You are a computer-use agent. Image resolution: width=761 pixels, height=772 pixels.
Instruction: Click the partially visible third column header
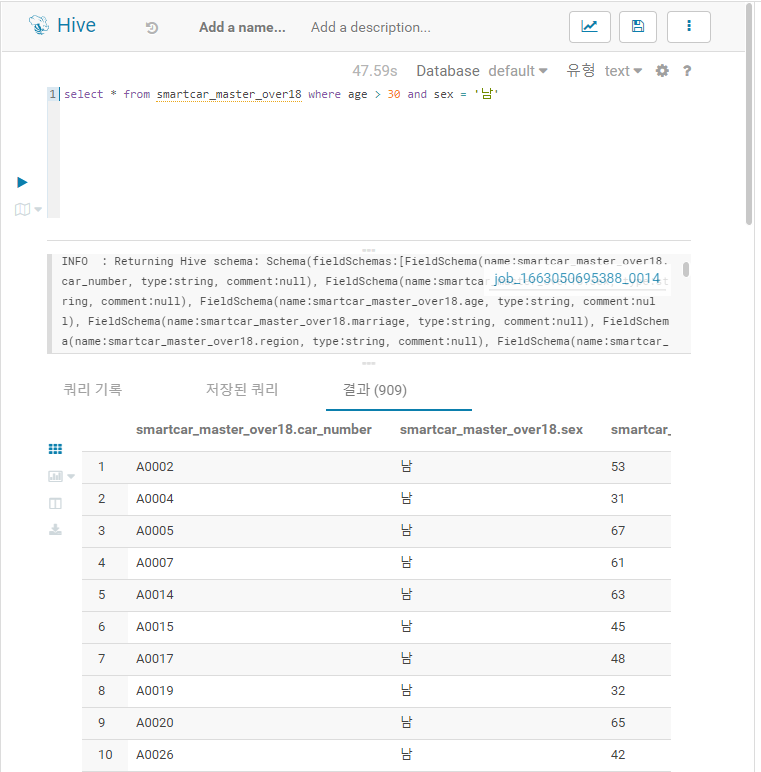640,430
